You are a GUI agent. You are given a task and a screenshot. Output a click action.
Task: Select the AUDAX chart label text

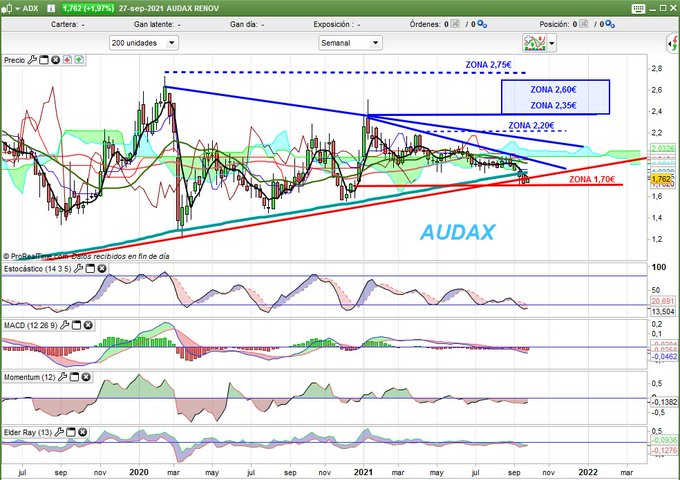[458, 232]
